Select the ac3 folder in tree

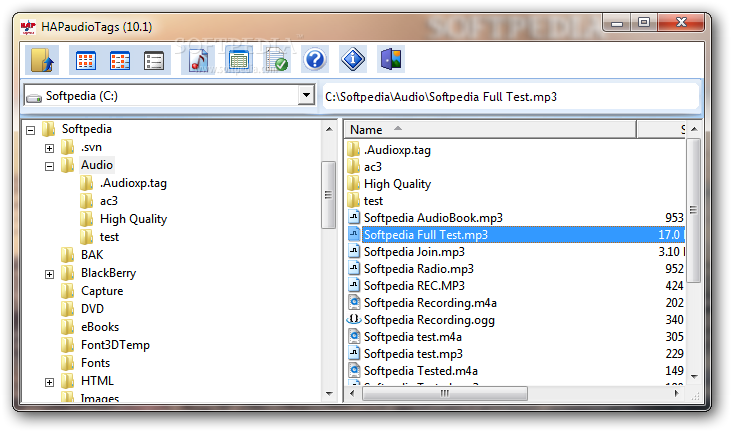tap(108, 201)
